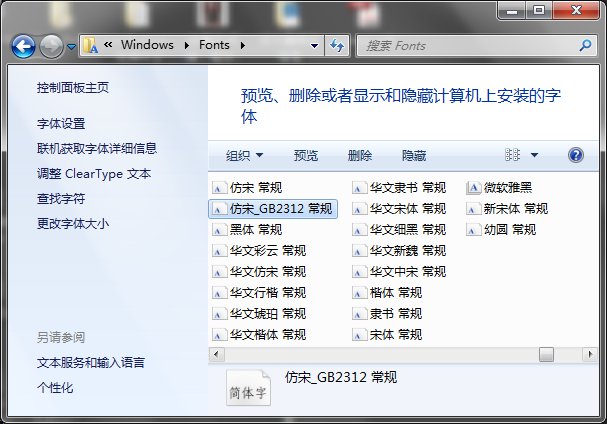Select font icon for 楷体 常规
Viewport: 607px width, 424px height.
(x=359, y=293)
